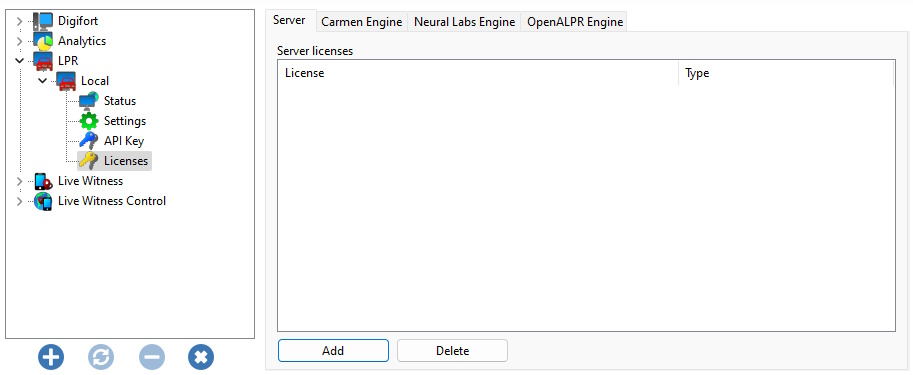Click the blue API Key icon
Viewport: 913px width, 375px height.
(89, 141)
